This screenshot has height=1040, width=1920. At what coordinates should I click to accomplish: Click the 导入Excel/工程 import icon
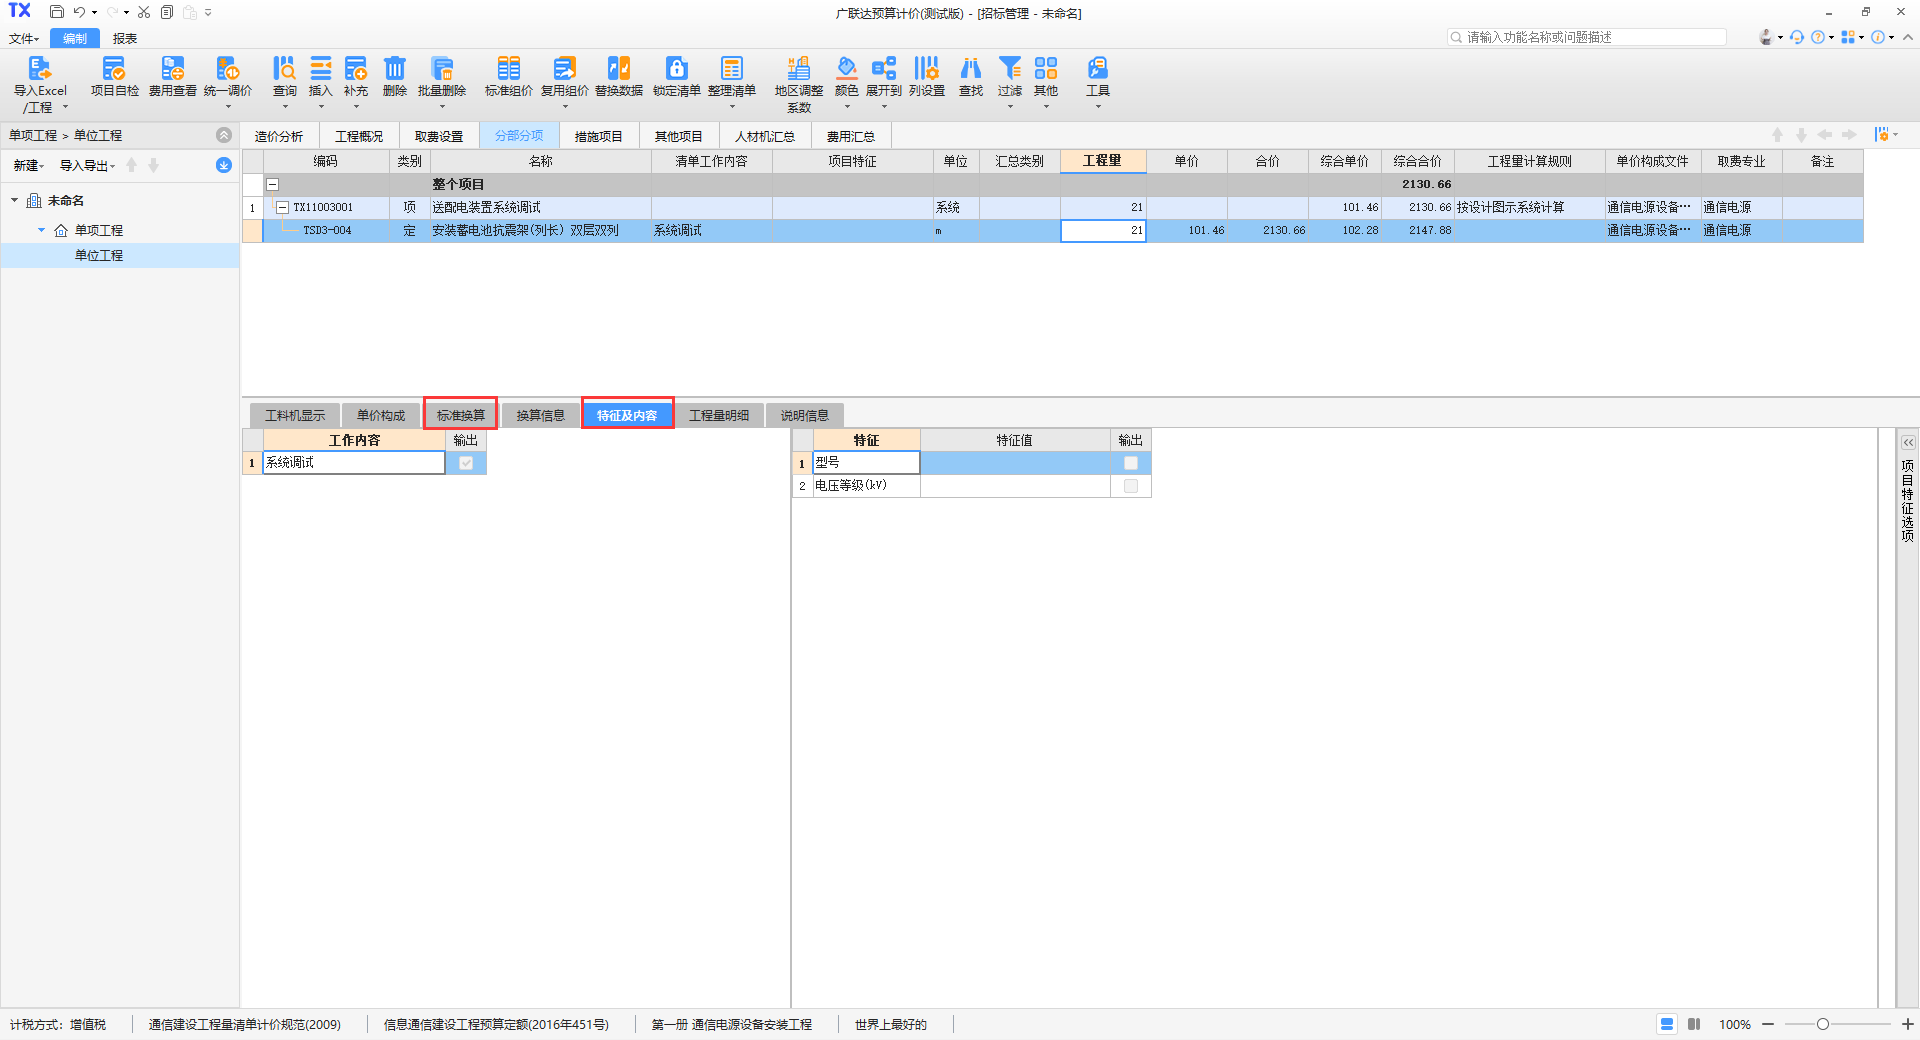39,69
